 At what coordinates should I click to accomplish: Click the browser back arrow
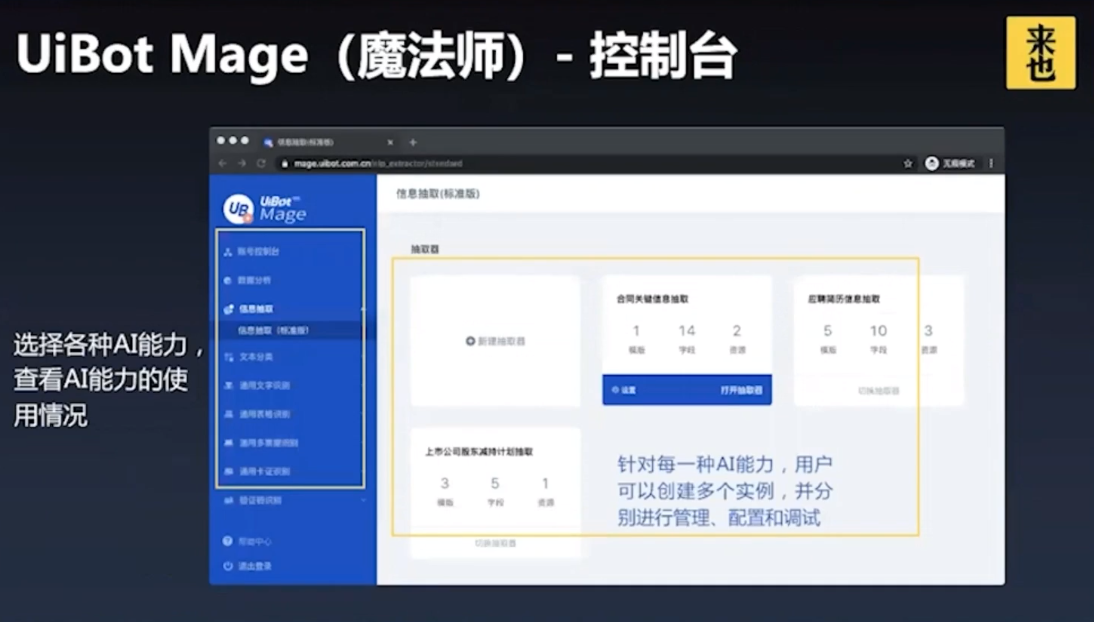pyautogui.click(x=223, y=163)
